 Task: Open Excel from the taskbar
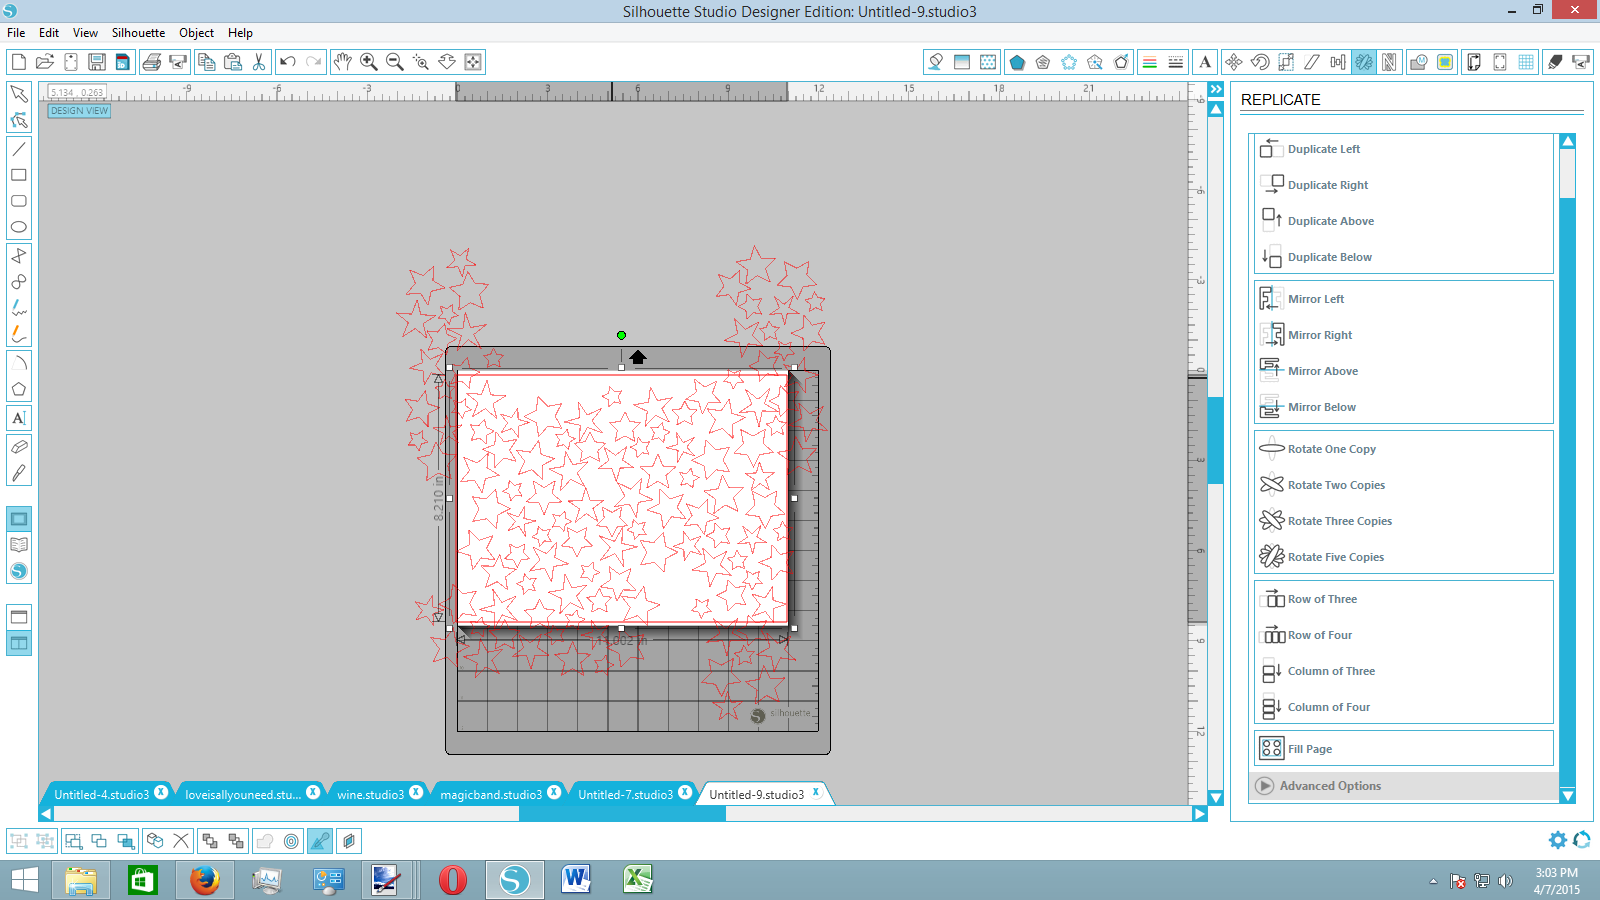point(638,880)
